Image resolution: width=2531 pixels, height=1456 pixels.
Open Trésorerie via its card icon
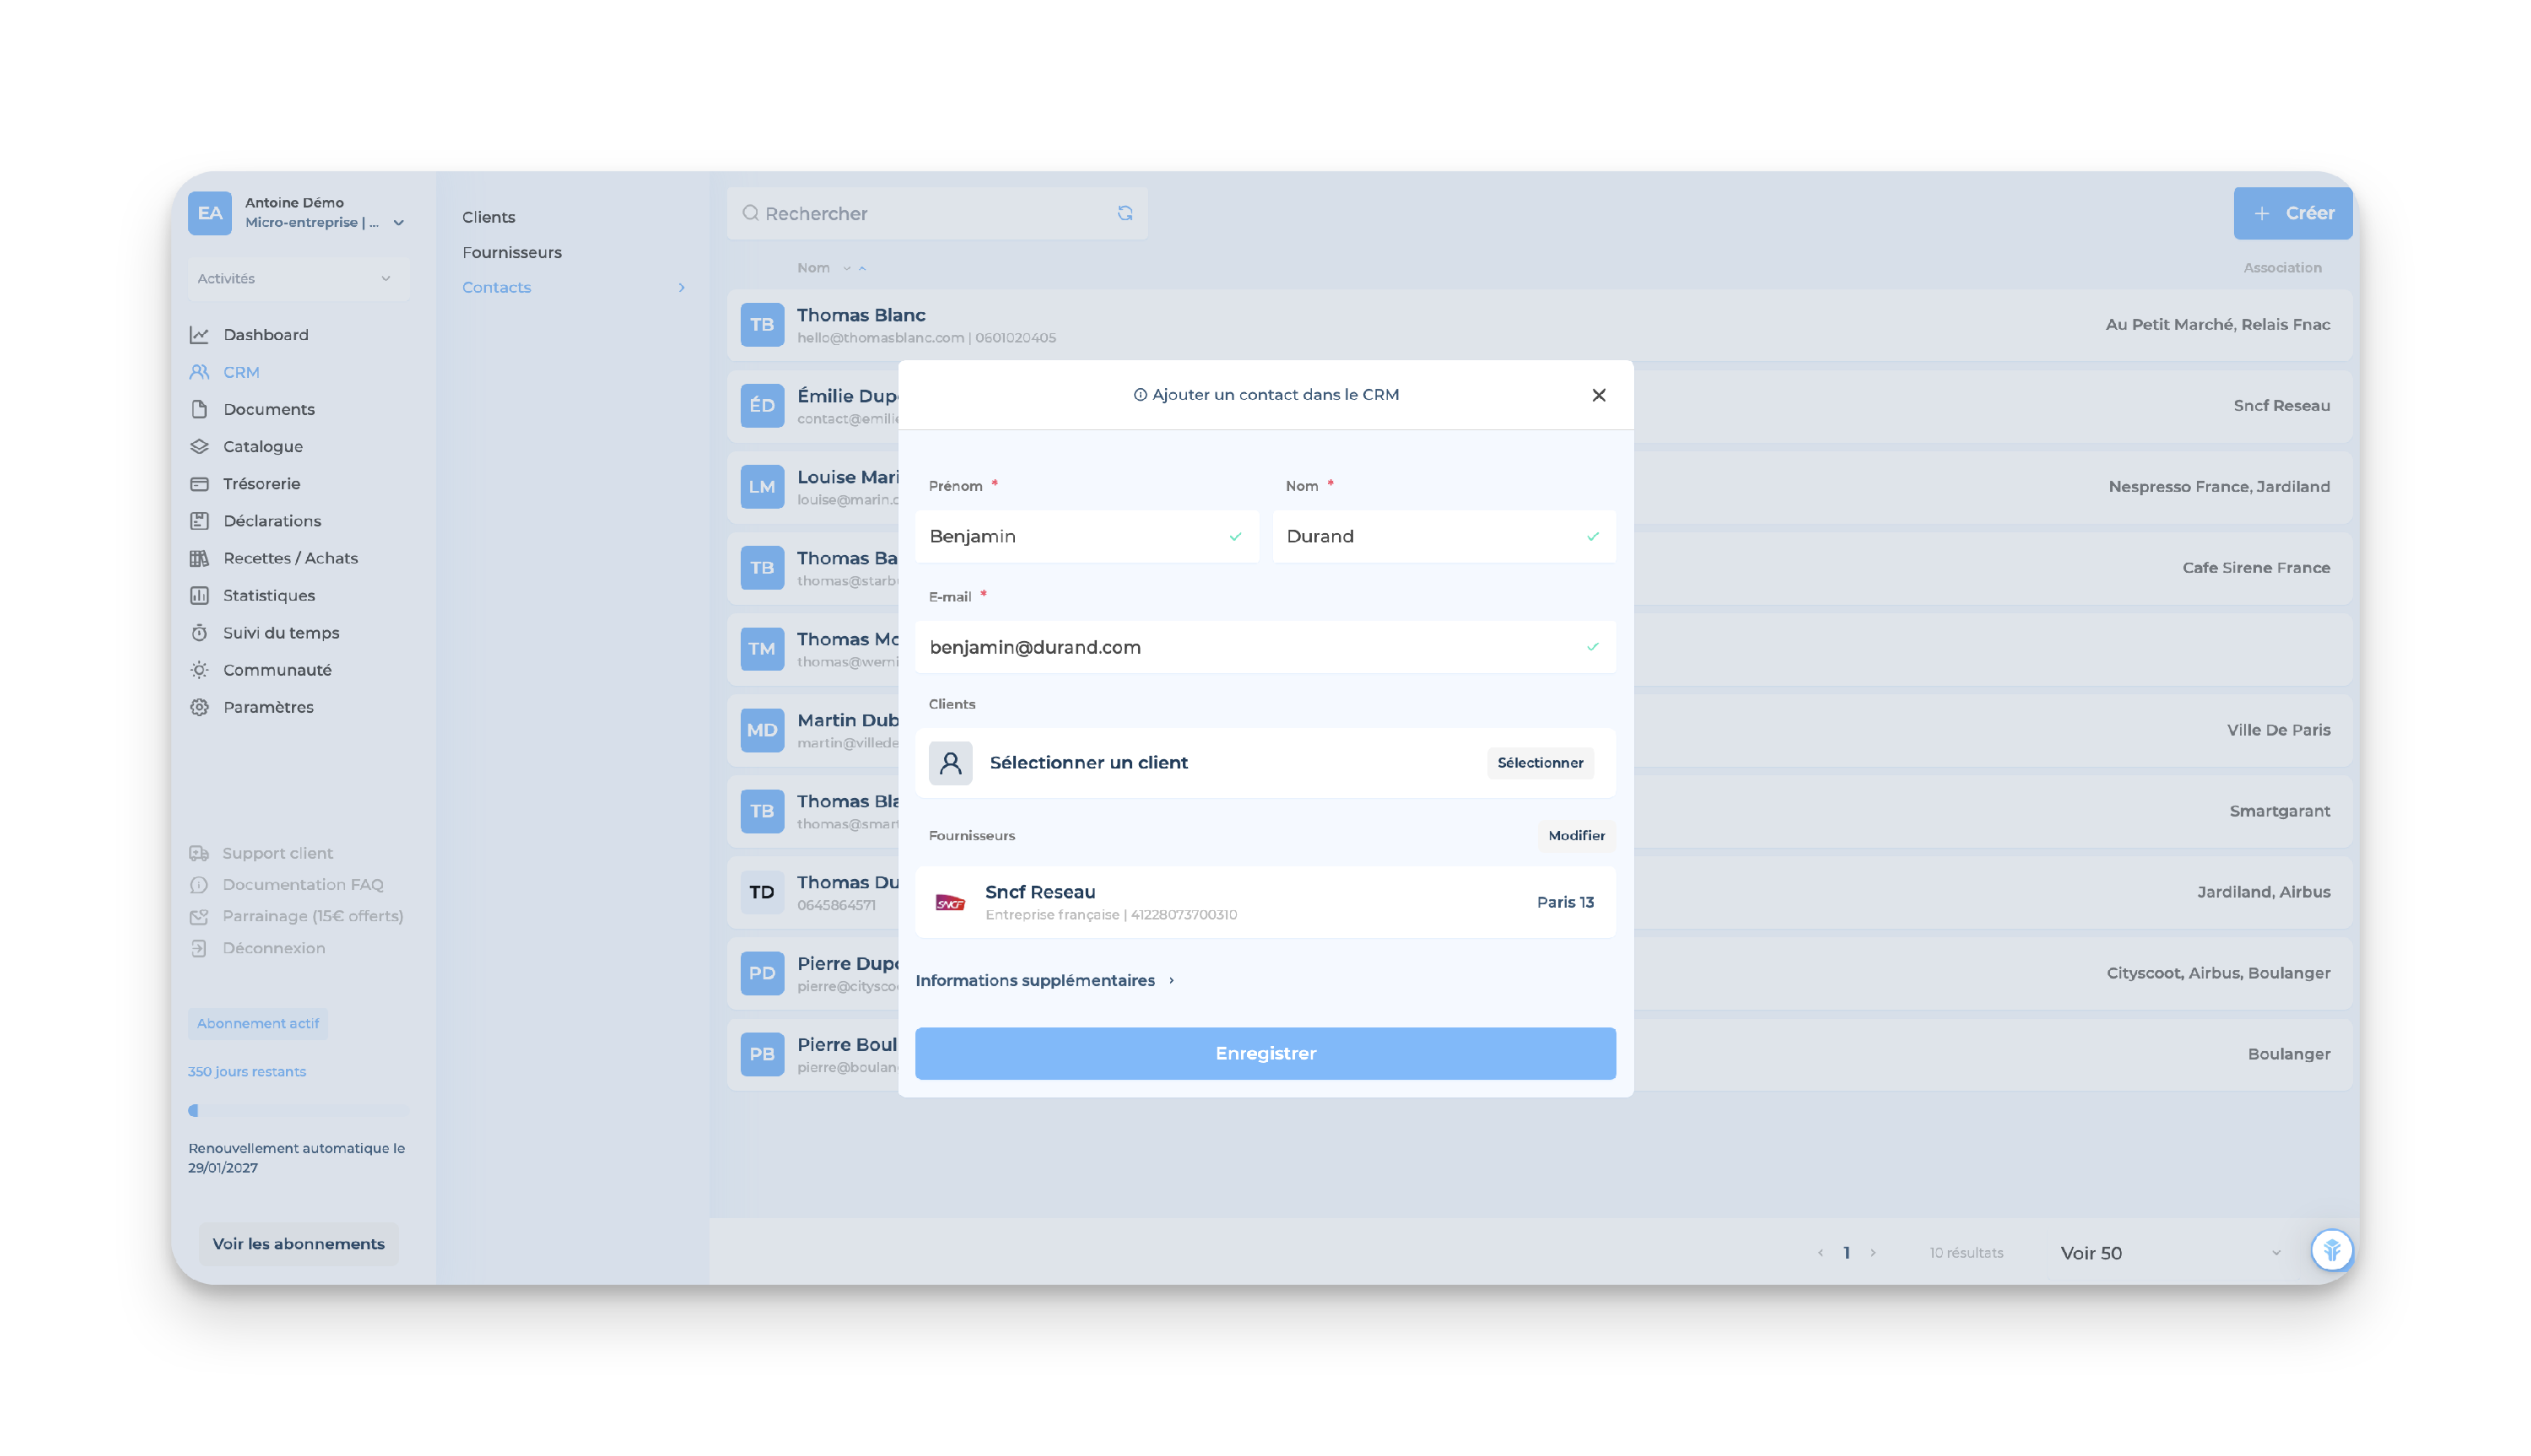[199, 484]
